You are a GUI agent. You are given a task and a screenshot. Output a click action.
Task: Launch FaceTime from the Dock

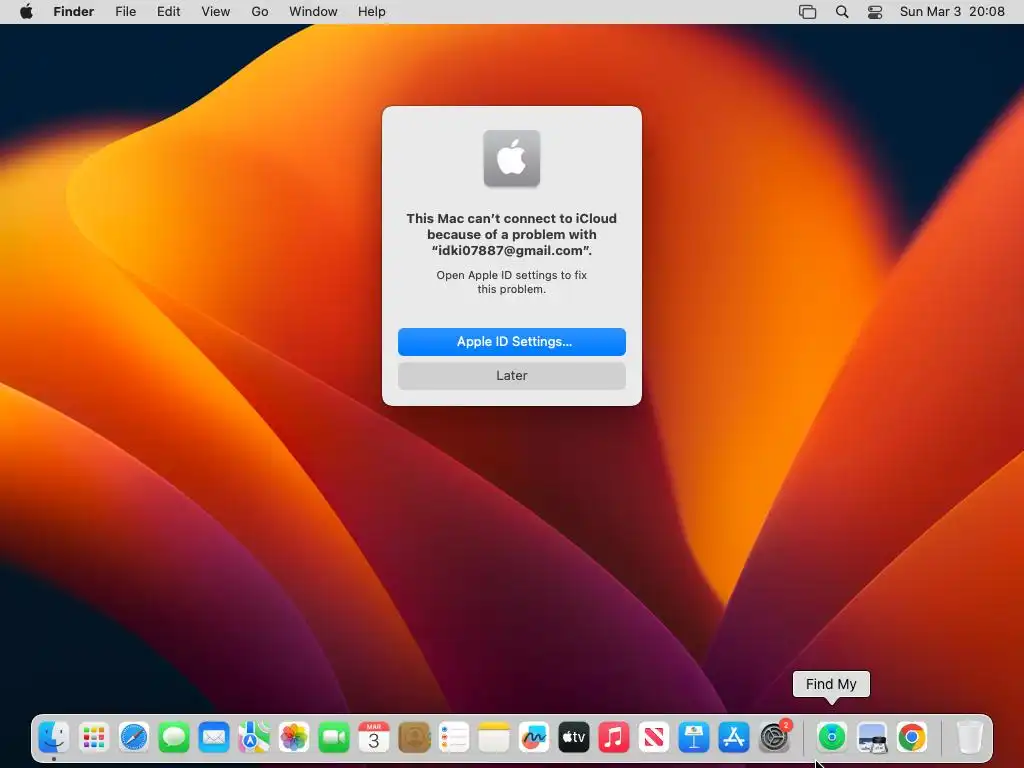point(334,737)
